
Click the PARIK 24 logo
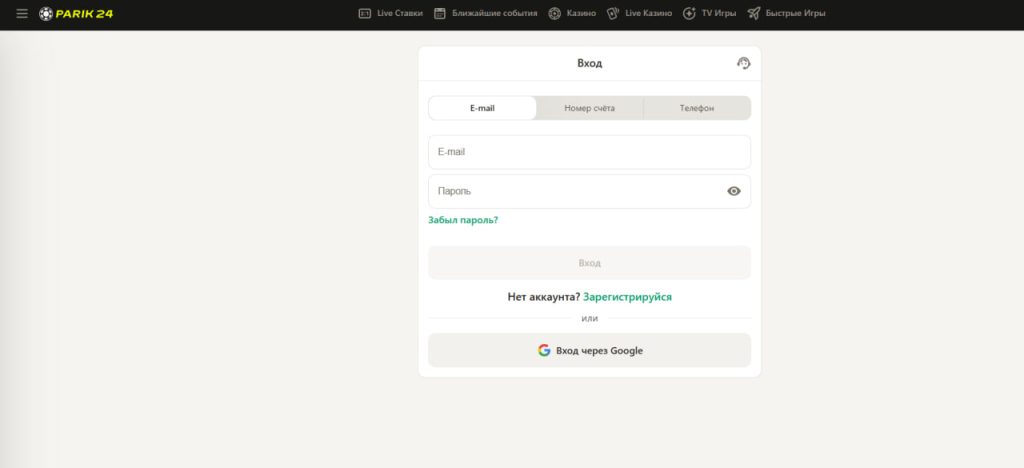tap(76, 13)
